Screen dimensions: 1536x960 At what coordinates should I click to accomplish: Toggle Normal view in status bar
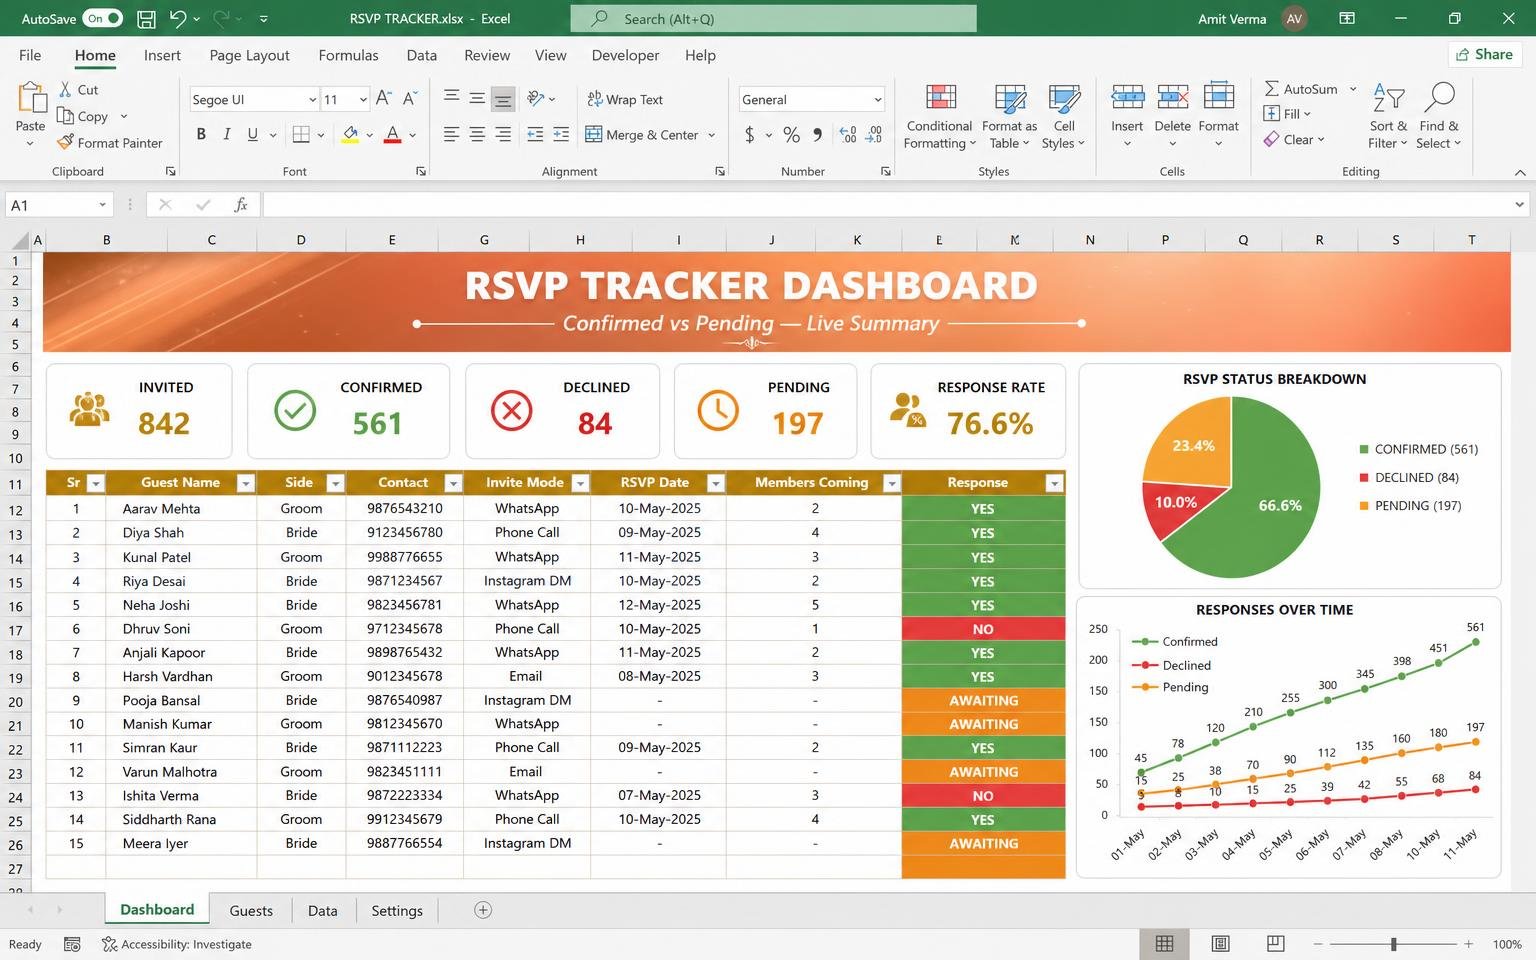tap(1165, 943)
